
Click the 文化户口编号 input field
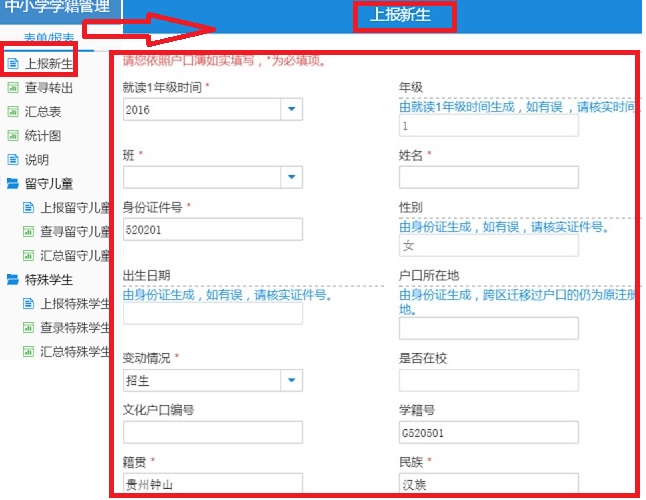click(213, 432)
